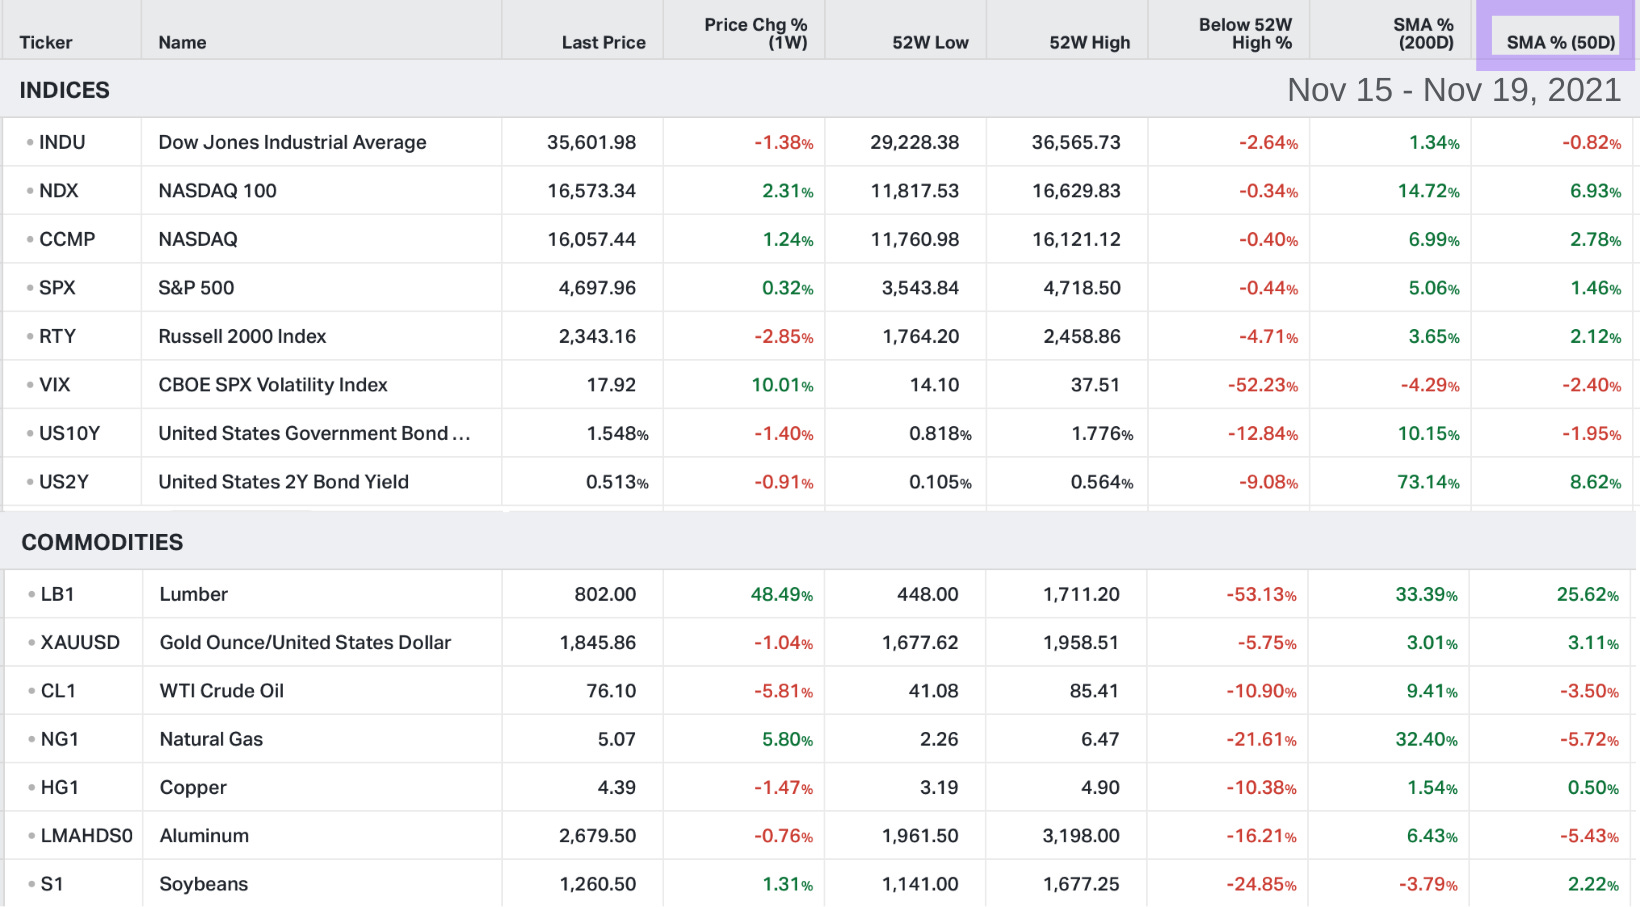
Task: Select CCMP 52W high 16,121.12
Action: pyautogui.click(x=1076, y=239)
